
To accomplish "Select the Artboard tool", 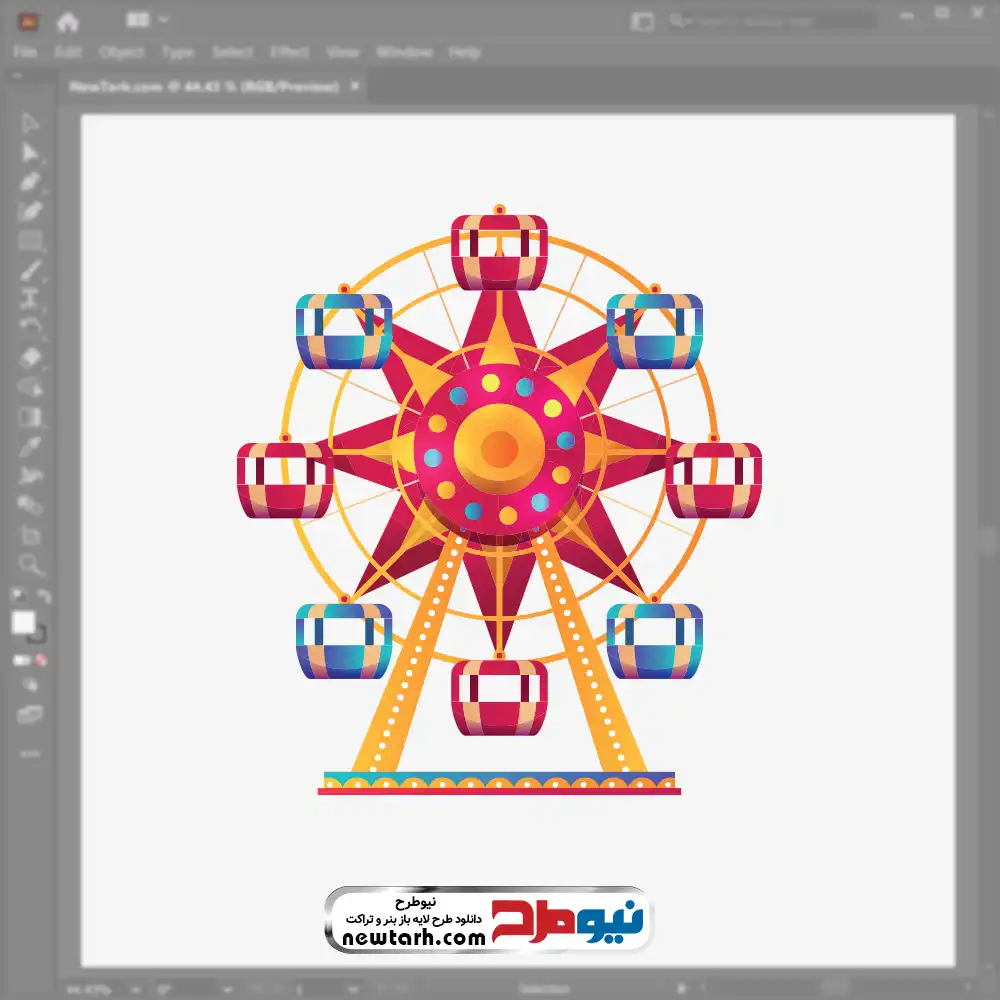I will click(x=30, y=535).
